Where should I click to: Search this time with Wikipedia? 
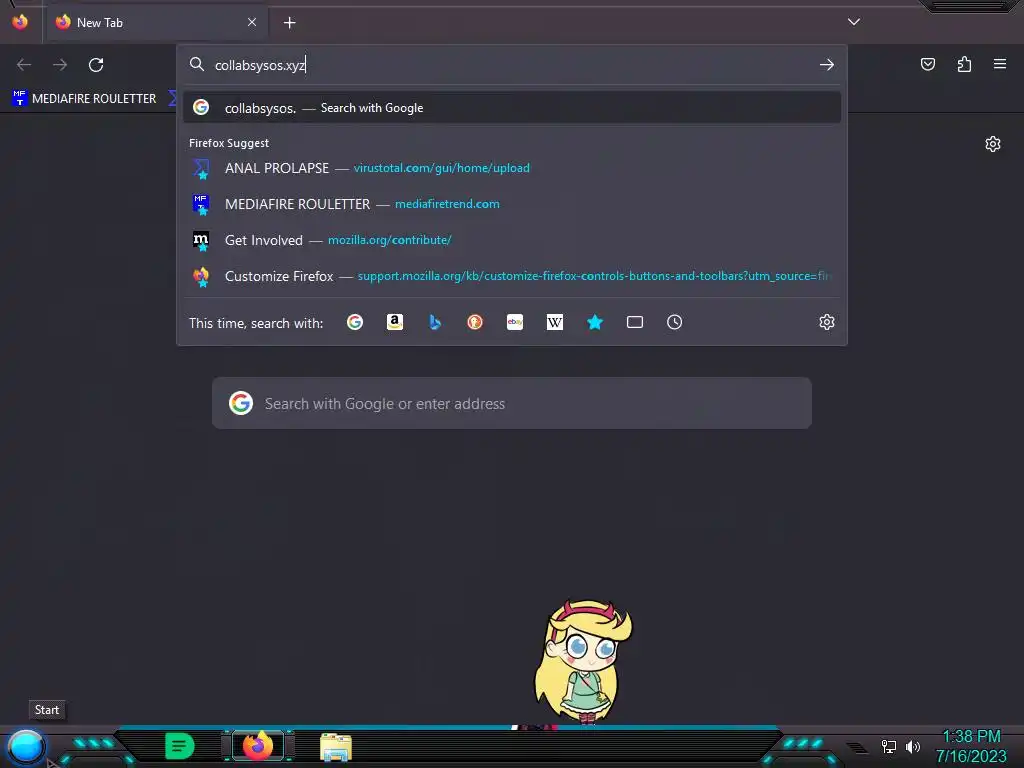coord(554,322)
